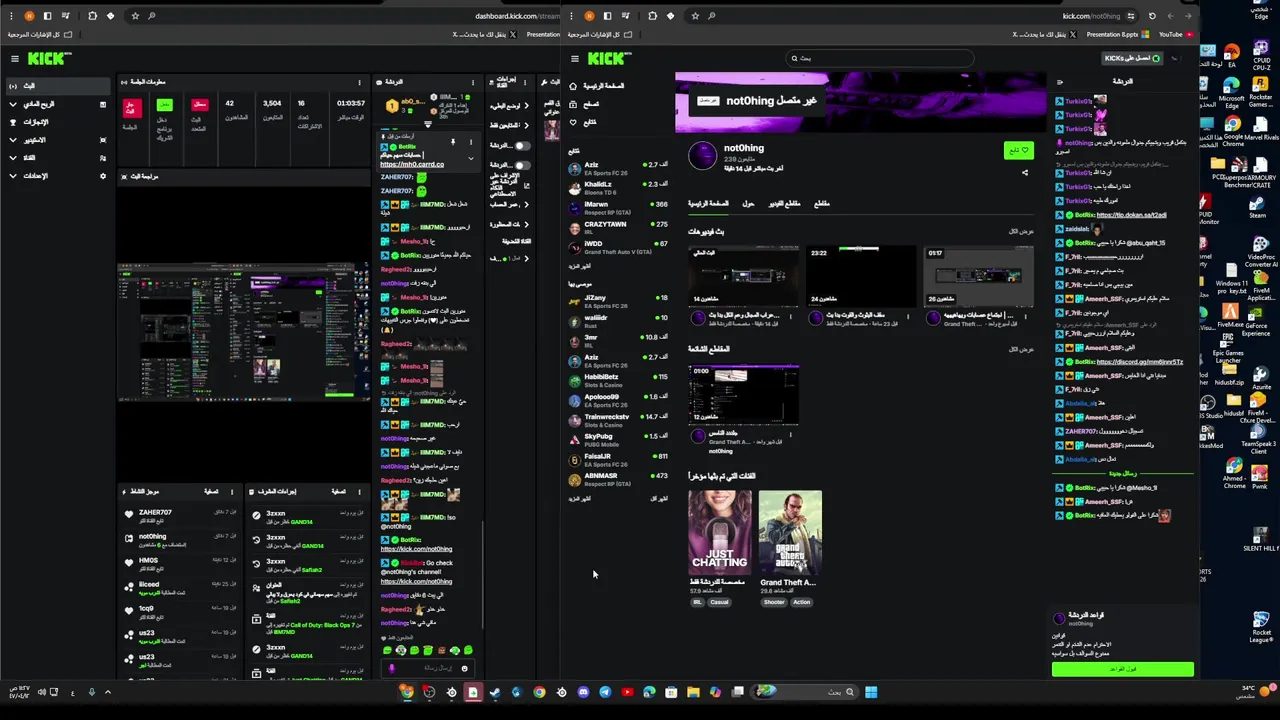Click the Windows Start button

[x=871, y=692]
